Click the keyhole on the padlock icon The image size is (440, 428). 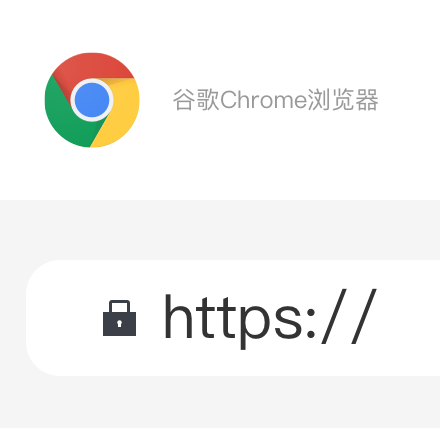click(x=119, y=323)
